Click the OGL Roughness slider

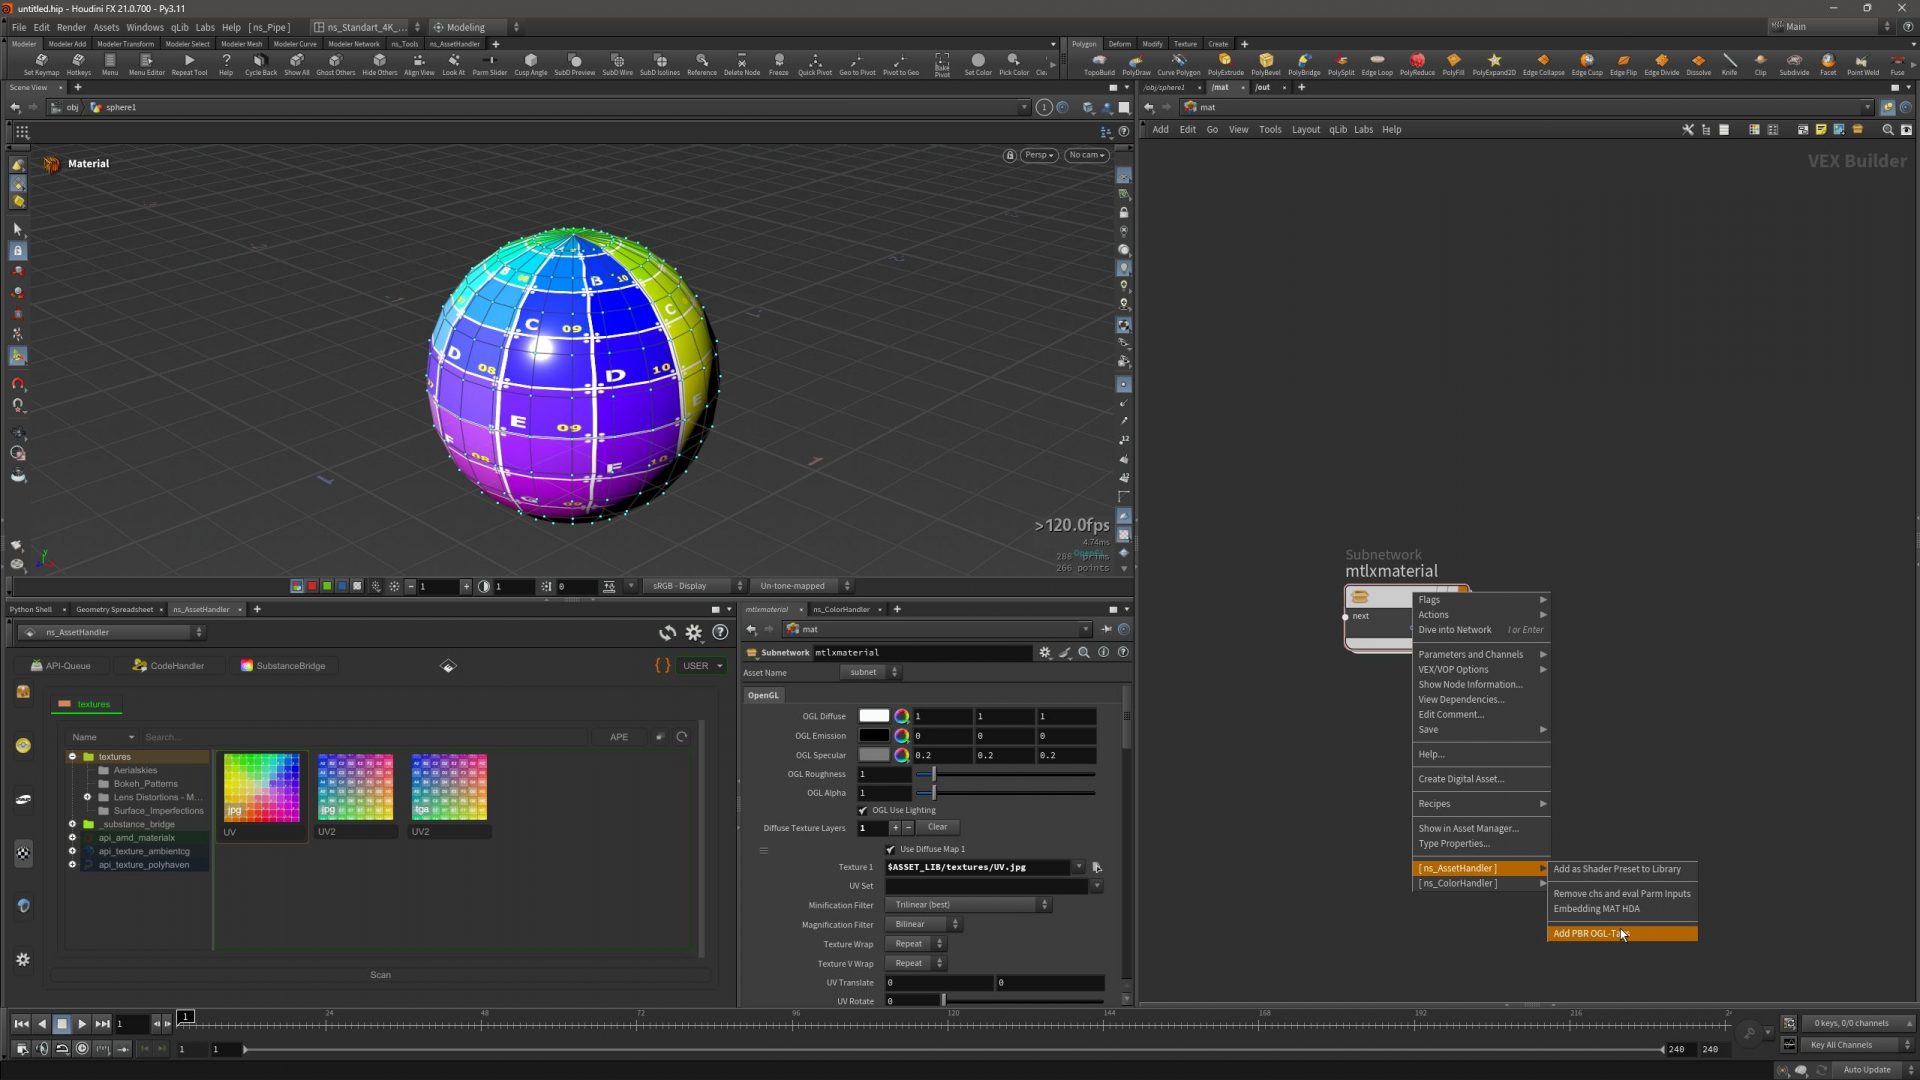pyautogui.click(x=1006, y=774)
